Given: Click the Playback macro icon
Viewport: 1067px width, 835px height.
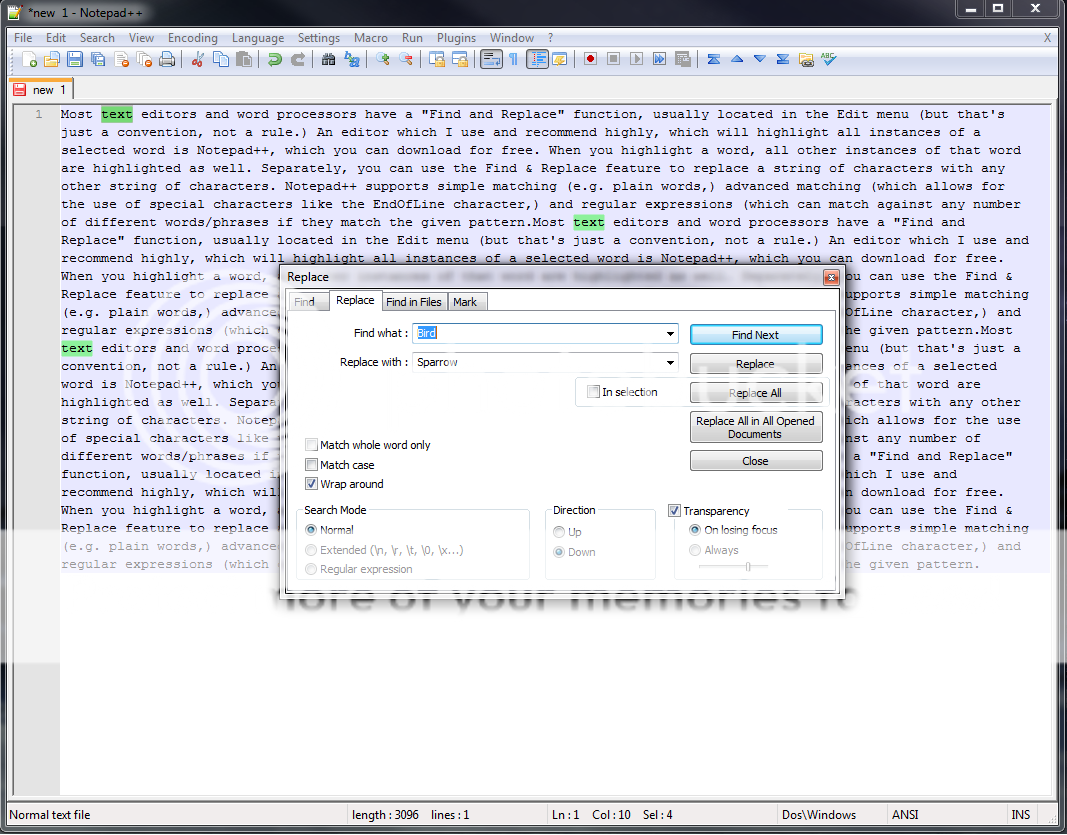Looking at the screenshot, I should pyautogui.click(x=637, y=60).
